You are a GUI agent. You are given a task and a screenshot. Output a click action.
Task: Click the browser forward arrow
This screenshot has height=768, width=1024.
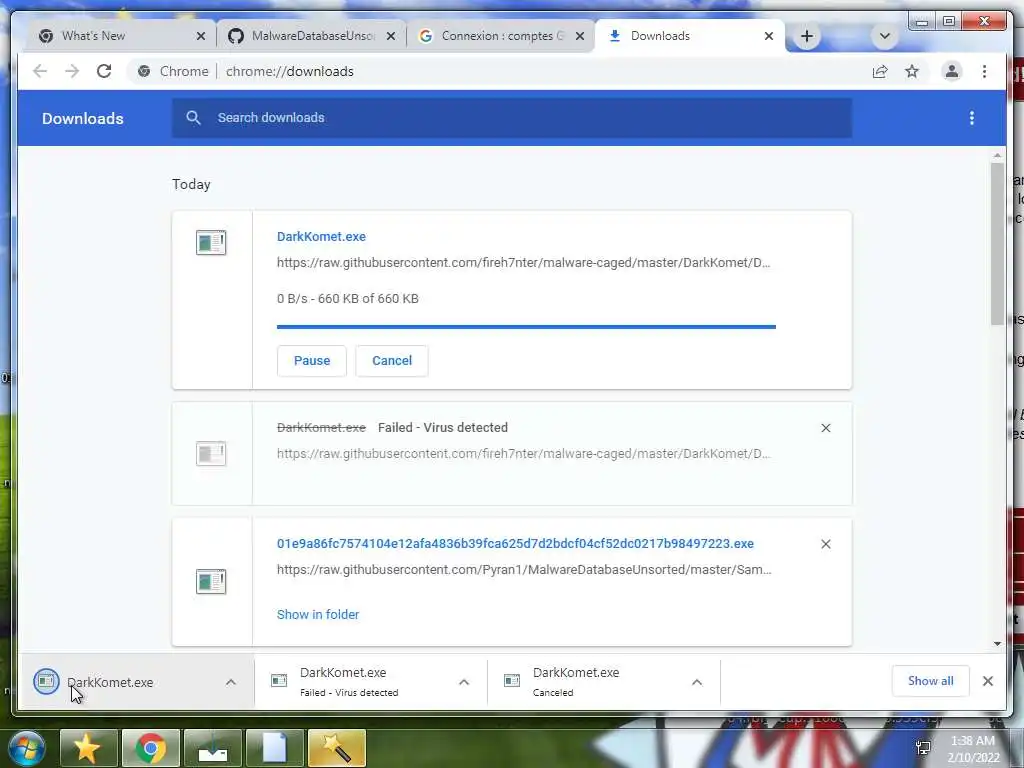click(72, 71)
